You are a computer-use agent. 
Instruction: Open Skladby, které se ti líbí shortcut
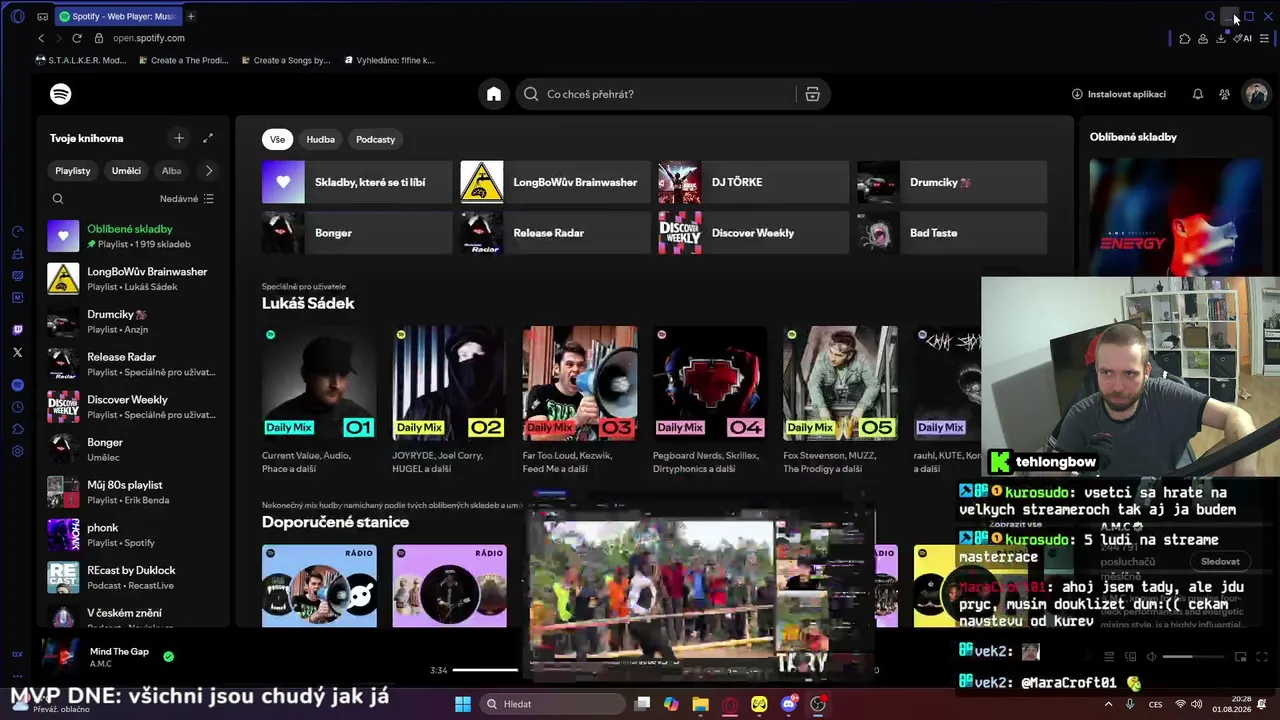pyautogui.click(x=357, y=182)
